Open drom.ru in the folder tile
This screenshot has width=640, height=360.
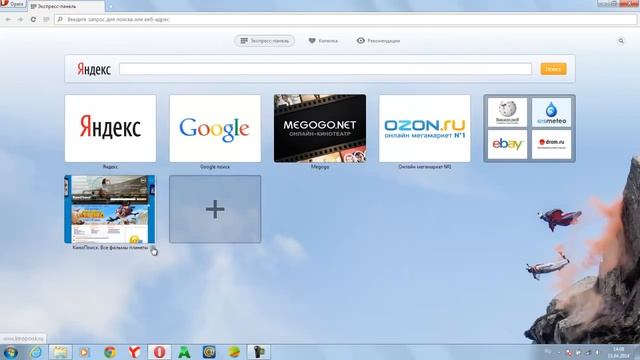551,144
